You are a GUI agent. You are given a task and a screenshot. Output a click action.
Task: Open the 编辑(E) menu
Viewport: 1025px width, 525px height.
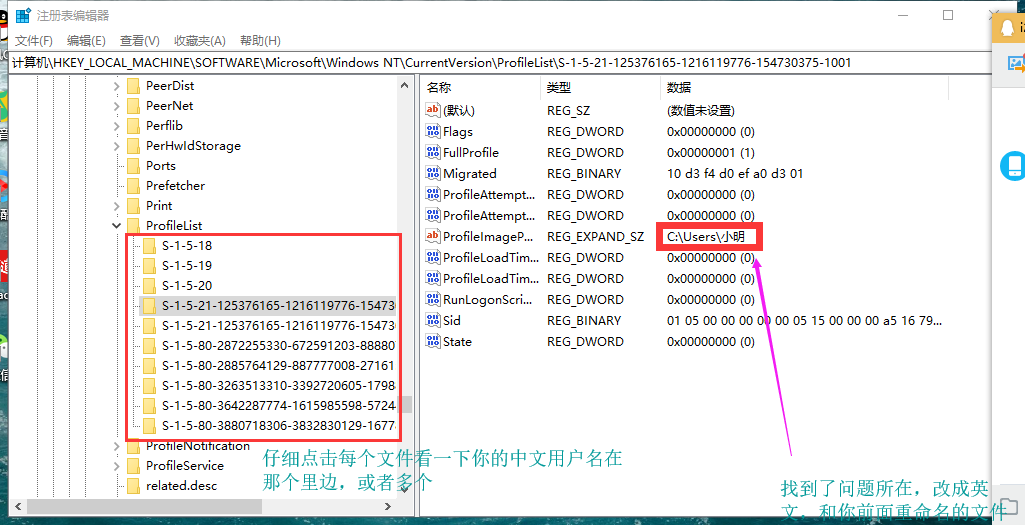pyautogui.click(x=86, y=41)
